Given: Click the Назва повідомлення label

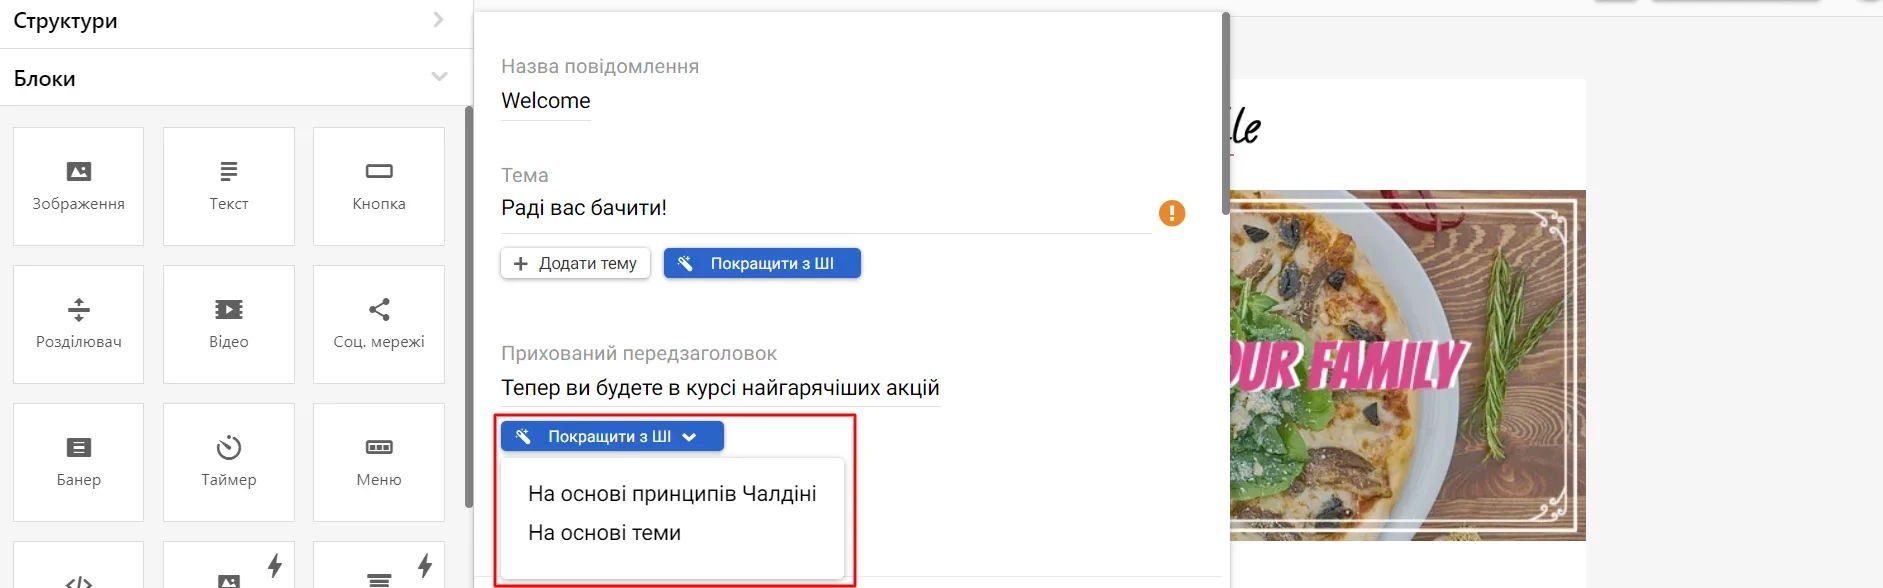Looking at the screenshot, I should coord(600,67).
